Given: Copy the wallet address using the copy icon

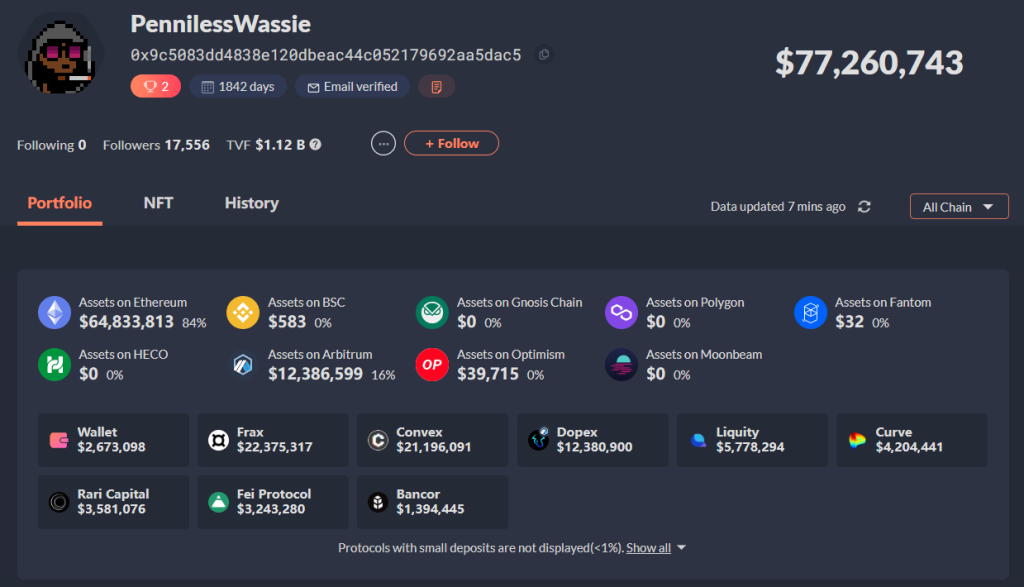Looking at the screenshot, I should pos(543,55).
